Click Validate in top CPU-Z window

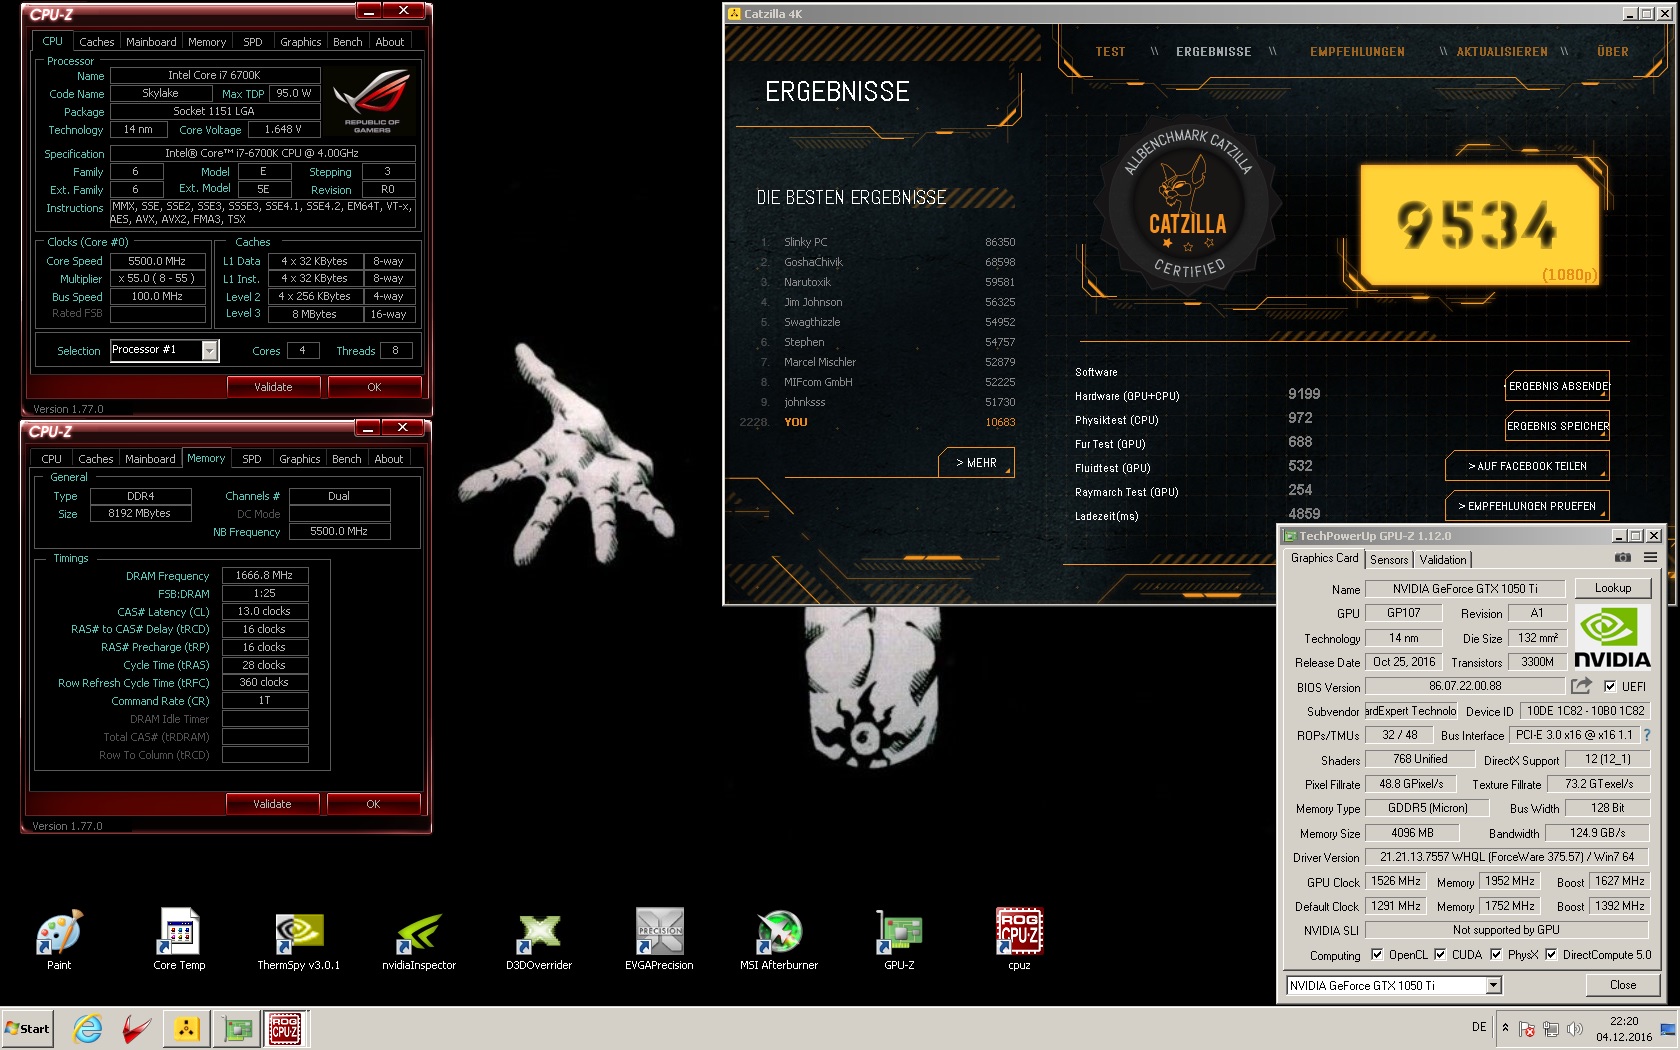tap(273, 387)
